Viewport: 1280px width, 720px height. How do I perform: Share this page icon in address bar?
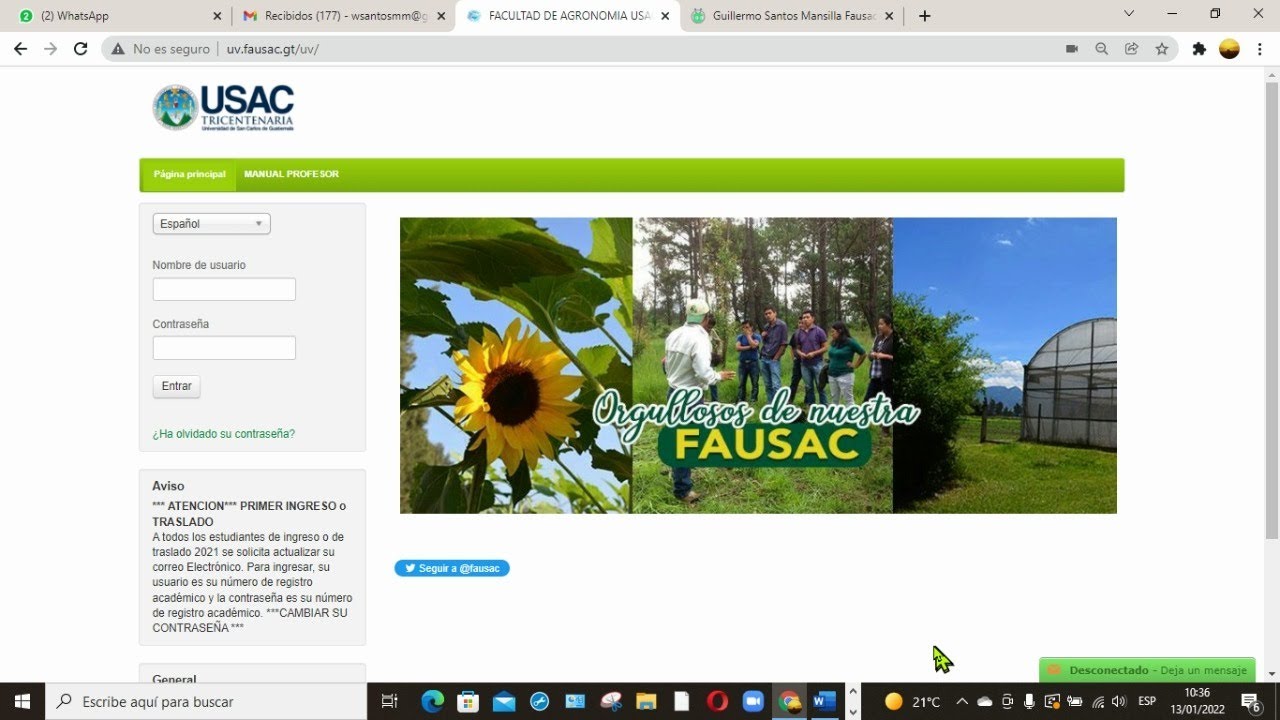point(1132,48)
